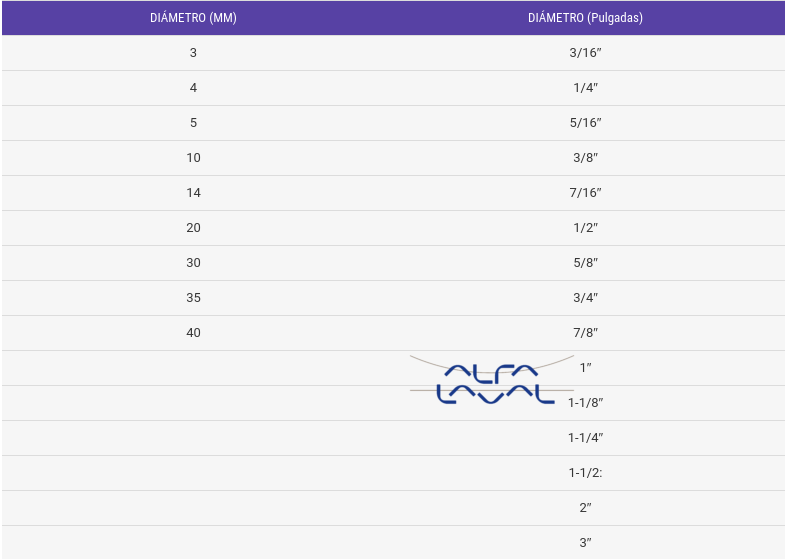Click the 5/16″ inch value
The width and height of the screenshot is (785, 559).
[x=585, y=123]
